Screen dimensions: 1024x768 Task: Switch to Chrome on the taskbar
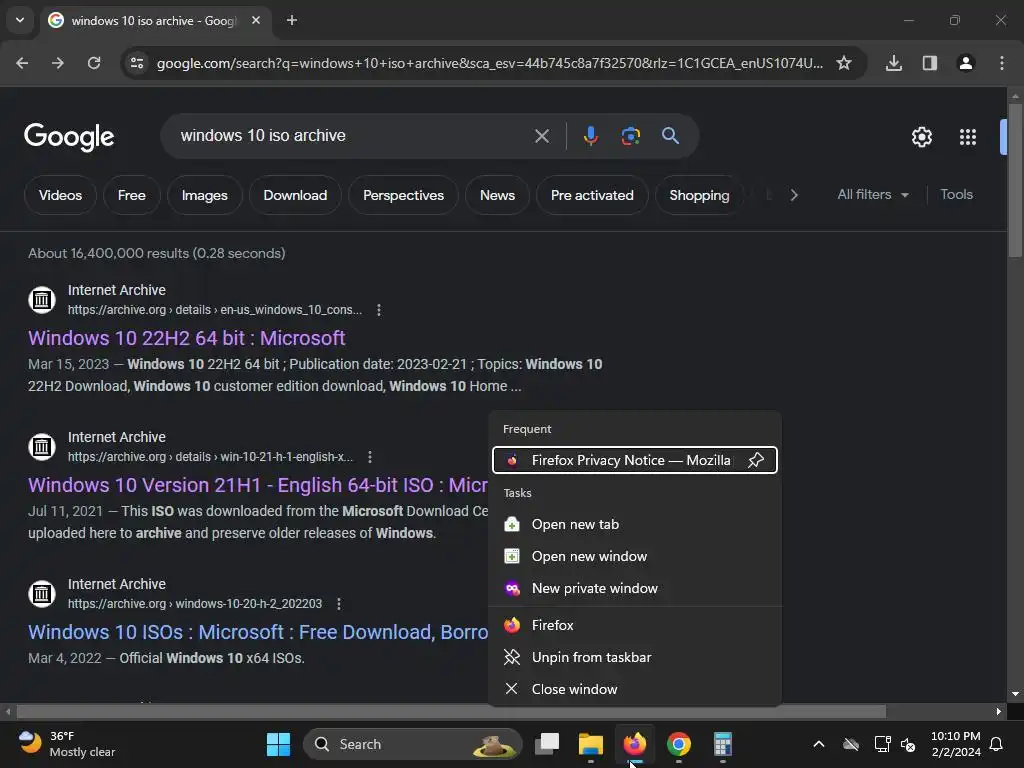click(x=679, y=744)
